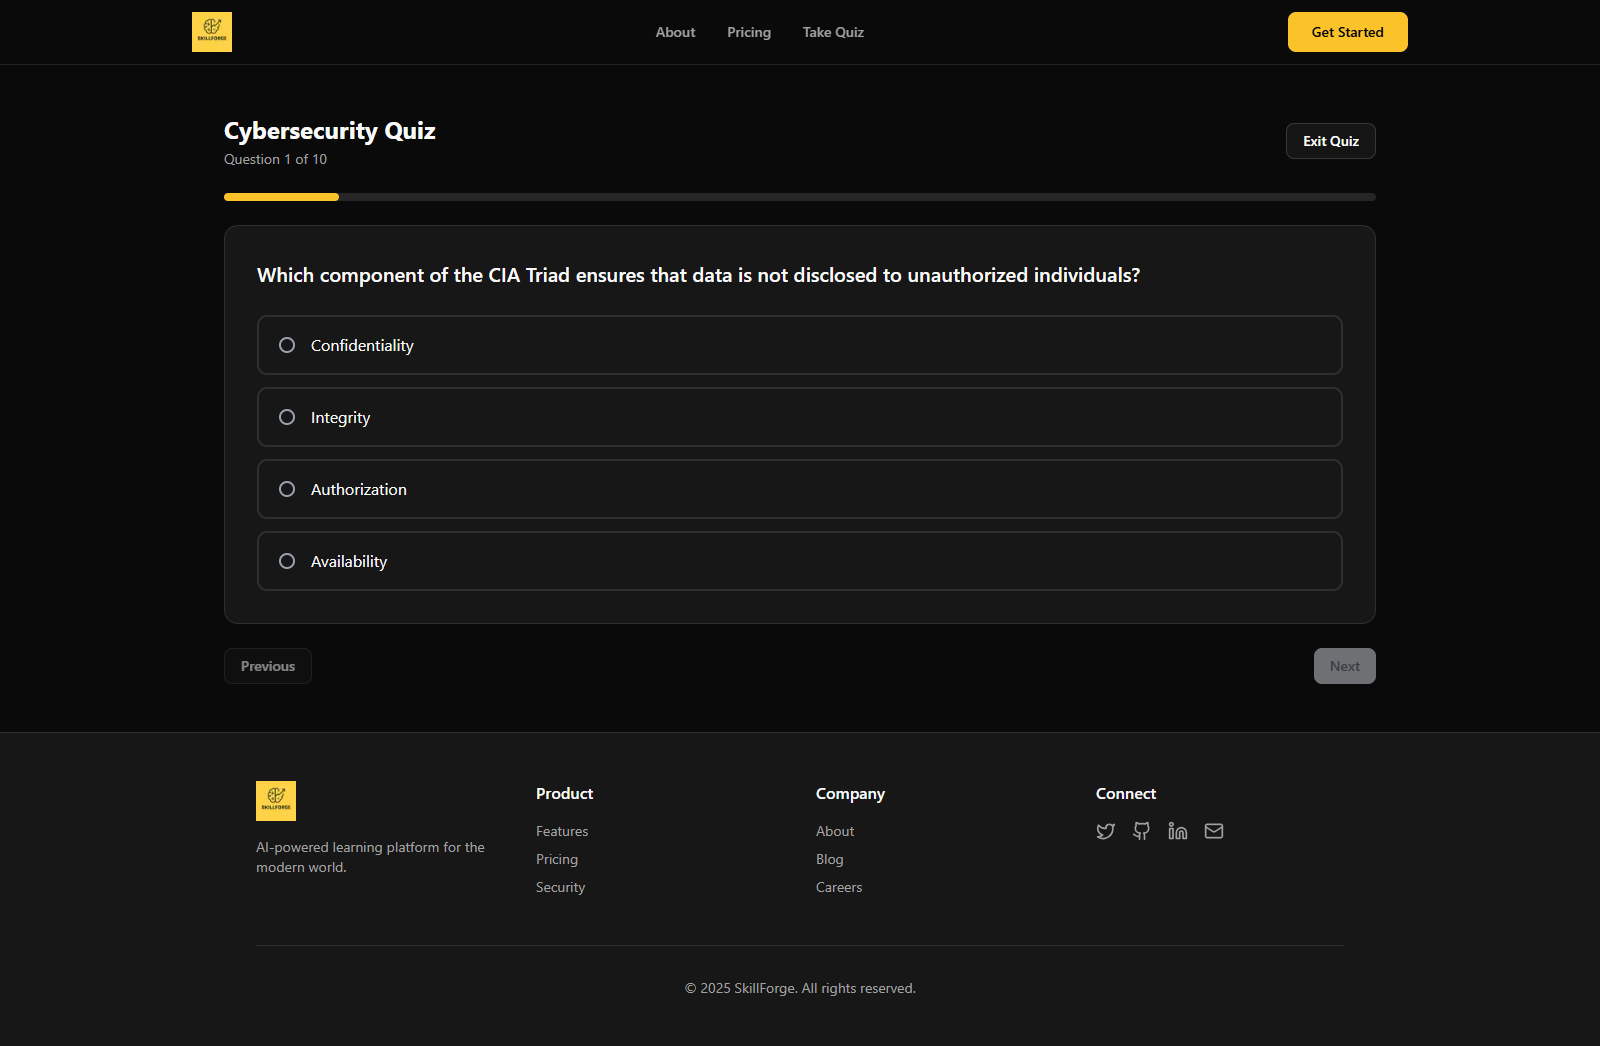Exit the quiz using Exit Quiz
The height and width of the screenshot is (1046, 1600).
click(1330, 141)
